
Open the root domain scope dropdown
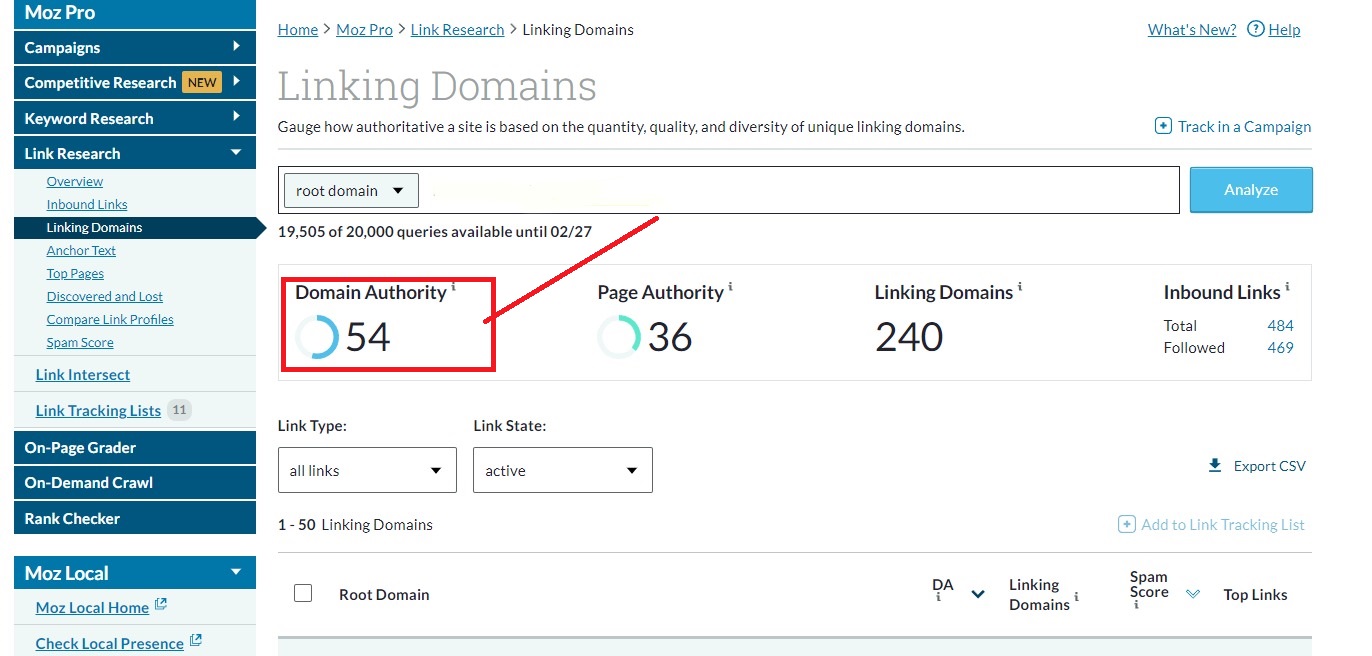350,190
